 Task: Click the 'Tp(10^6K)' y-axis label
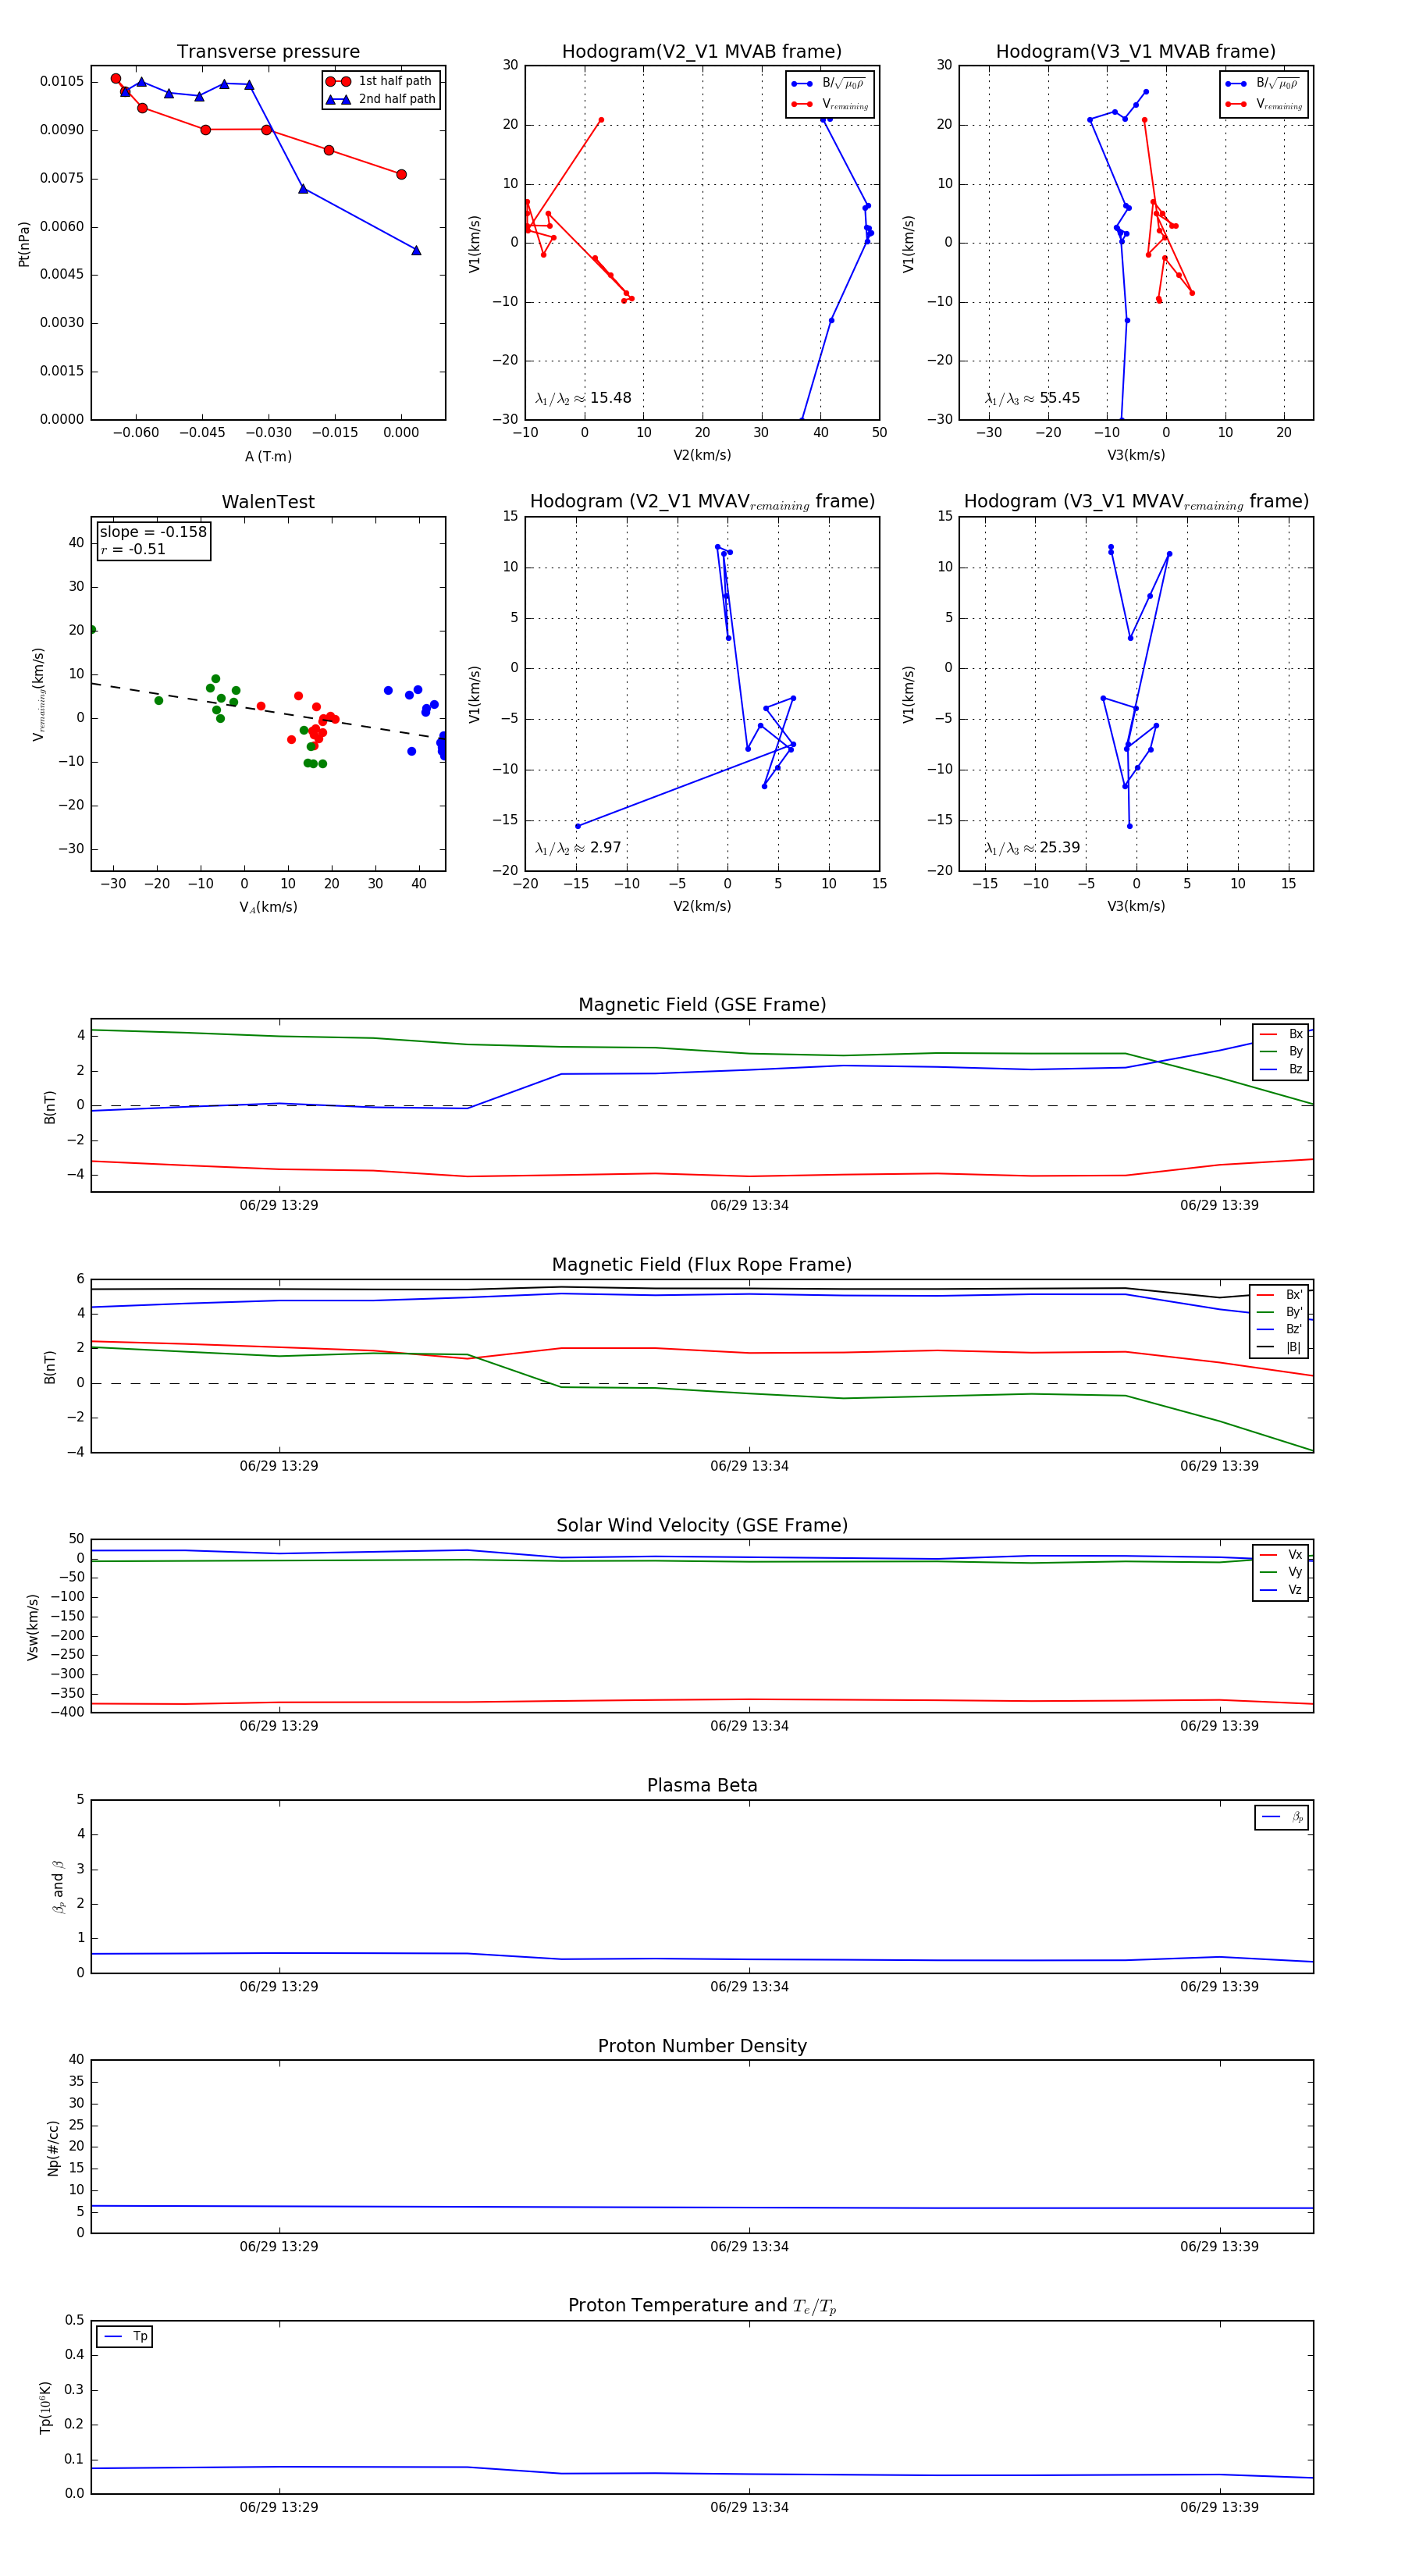(x=45, y=2408)
